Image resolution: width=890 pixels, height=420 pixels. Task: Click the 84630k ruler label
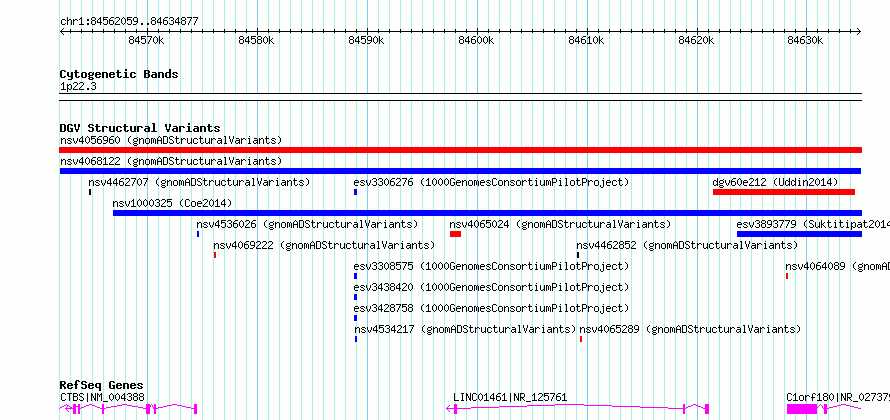point(805,40)
